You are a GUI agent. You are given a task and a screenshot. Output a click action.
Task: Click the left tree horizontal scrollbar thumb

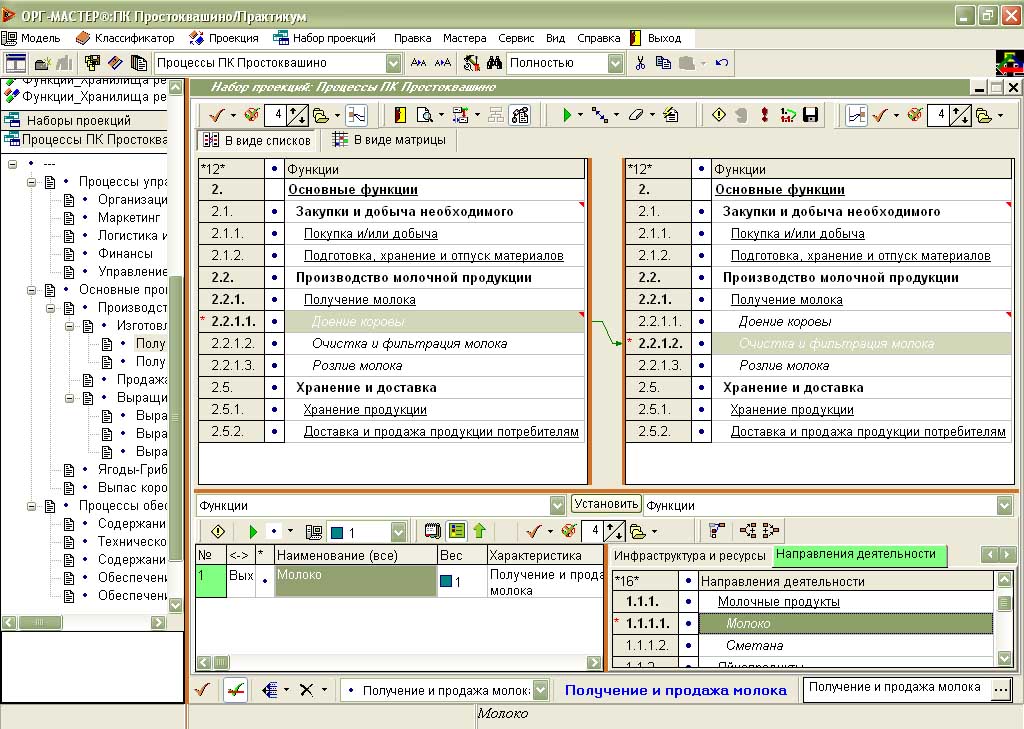[39, 623]
